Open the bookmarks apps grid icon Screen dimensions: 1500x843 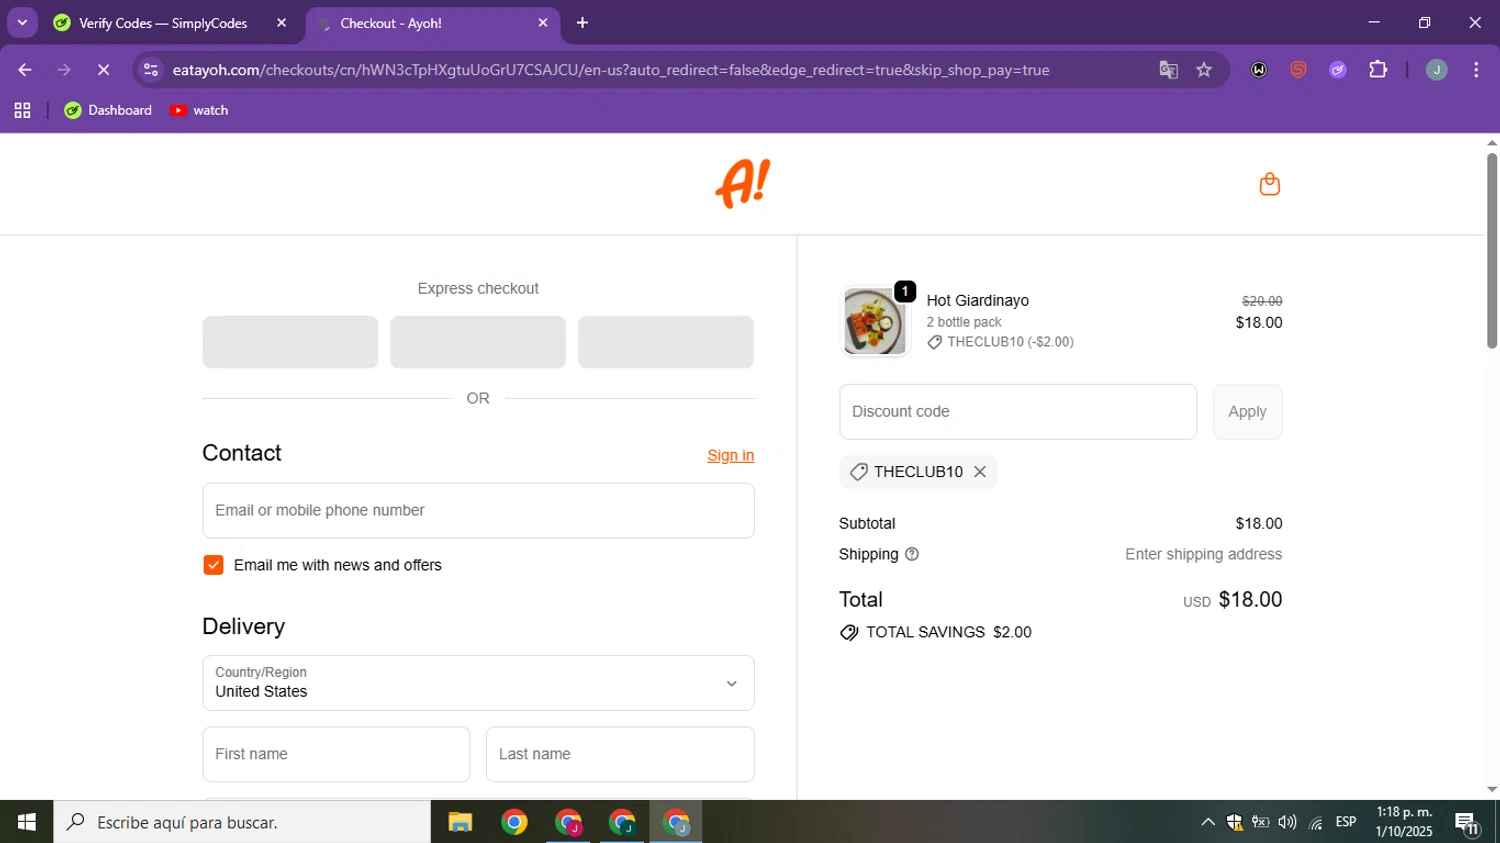pyautogui.click(x=22, y=111)
